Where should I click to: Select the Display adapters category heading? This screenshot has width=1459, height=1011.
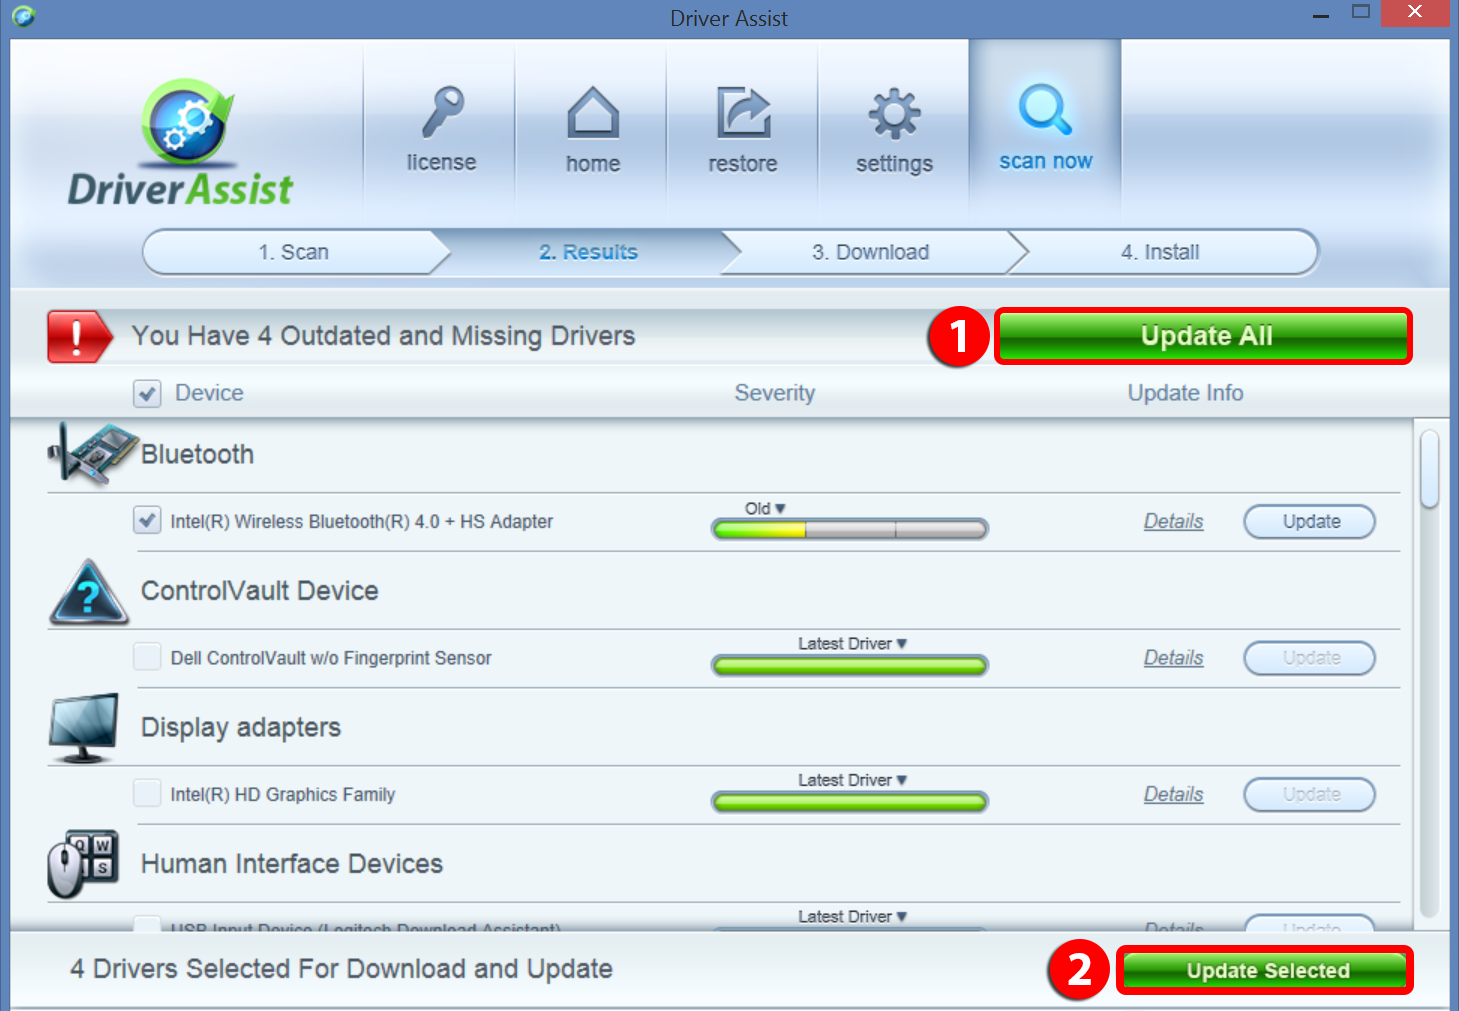tap(241, 727)
